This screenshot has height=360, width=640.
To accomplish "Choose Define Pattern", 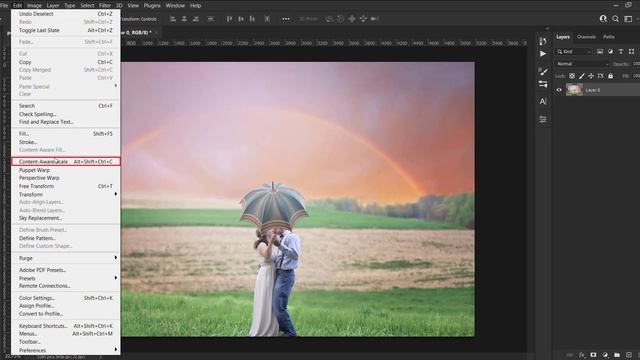I will point(65,238).
